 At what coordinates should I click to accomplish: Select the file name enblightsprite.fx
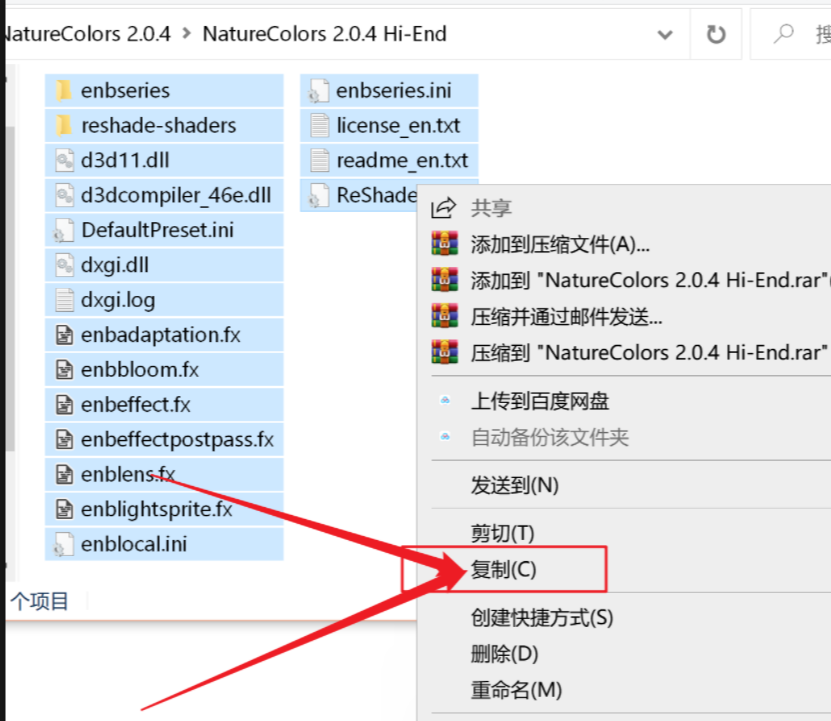click(x=156, y=509)
